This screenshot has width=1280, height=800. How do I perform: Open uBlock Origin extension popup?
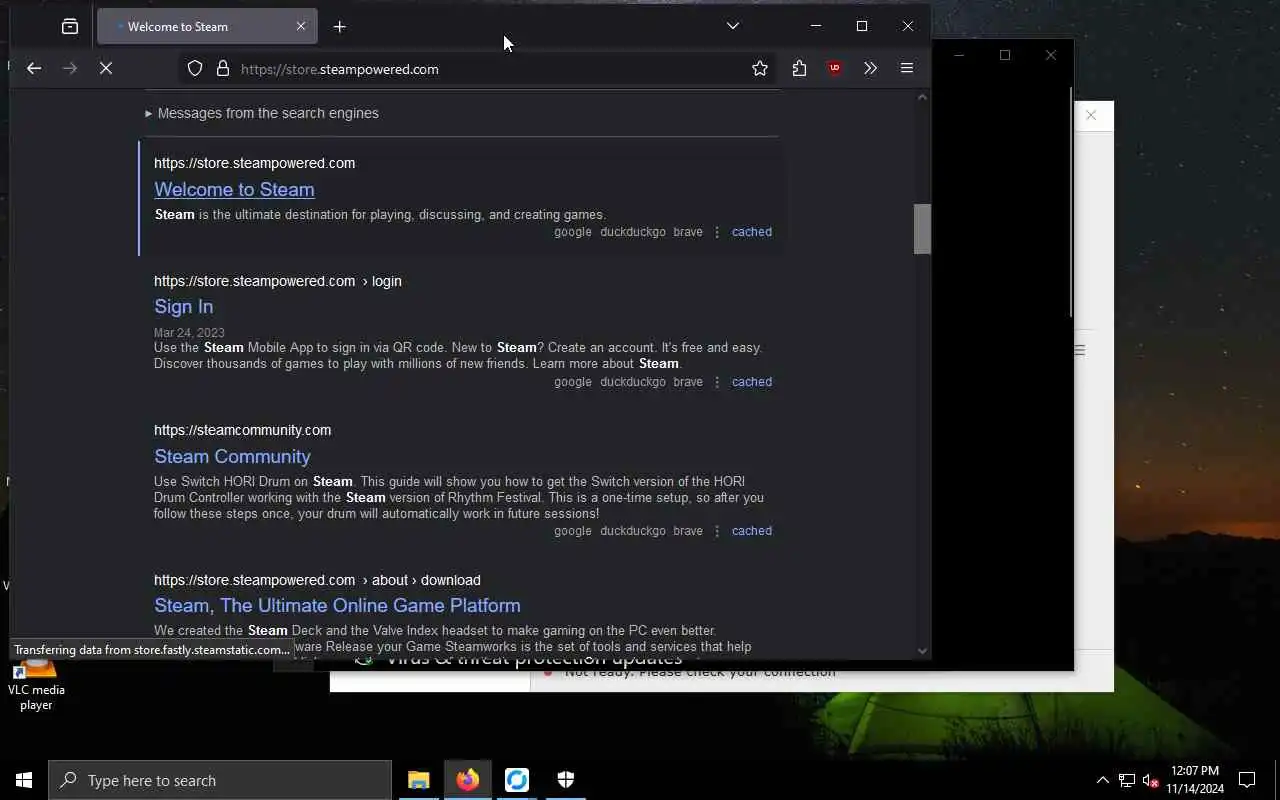[834, 68]
